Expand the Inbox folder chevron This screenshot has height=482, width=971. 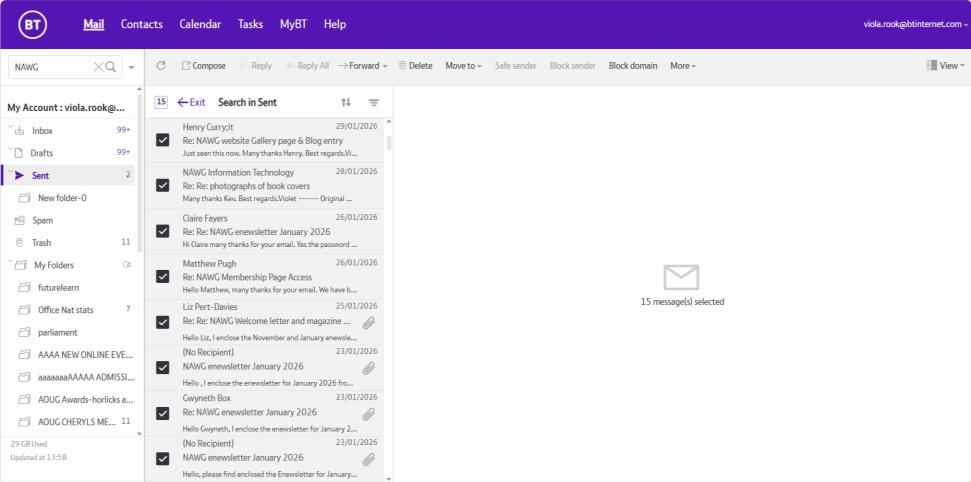tap(11, 128)
